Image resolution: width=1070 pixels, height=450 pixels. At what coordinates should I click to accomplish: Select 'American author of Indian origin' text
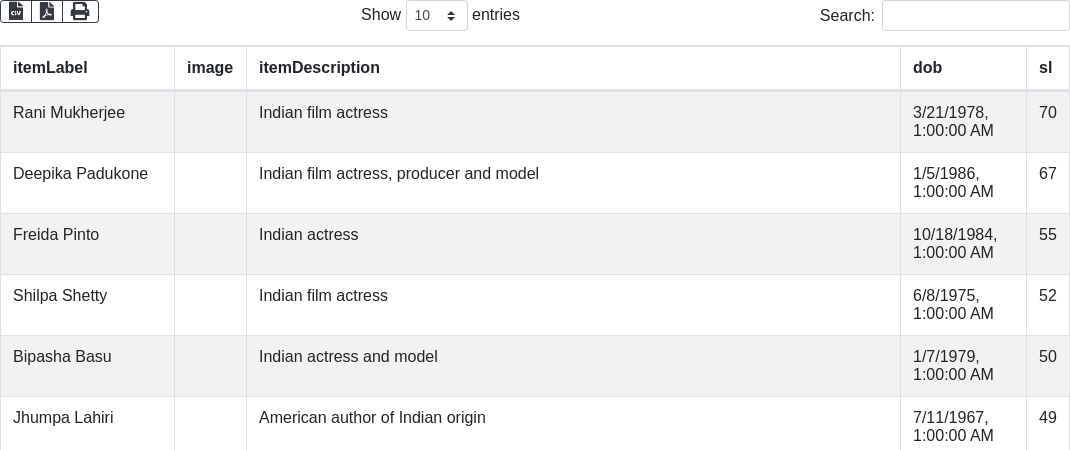[372, 418]
